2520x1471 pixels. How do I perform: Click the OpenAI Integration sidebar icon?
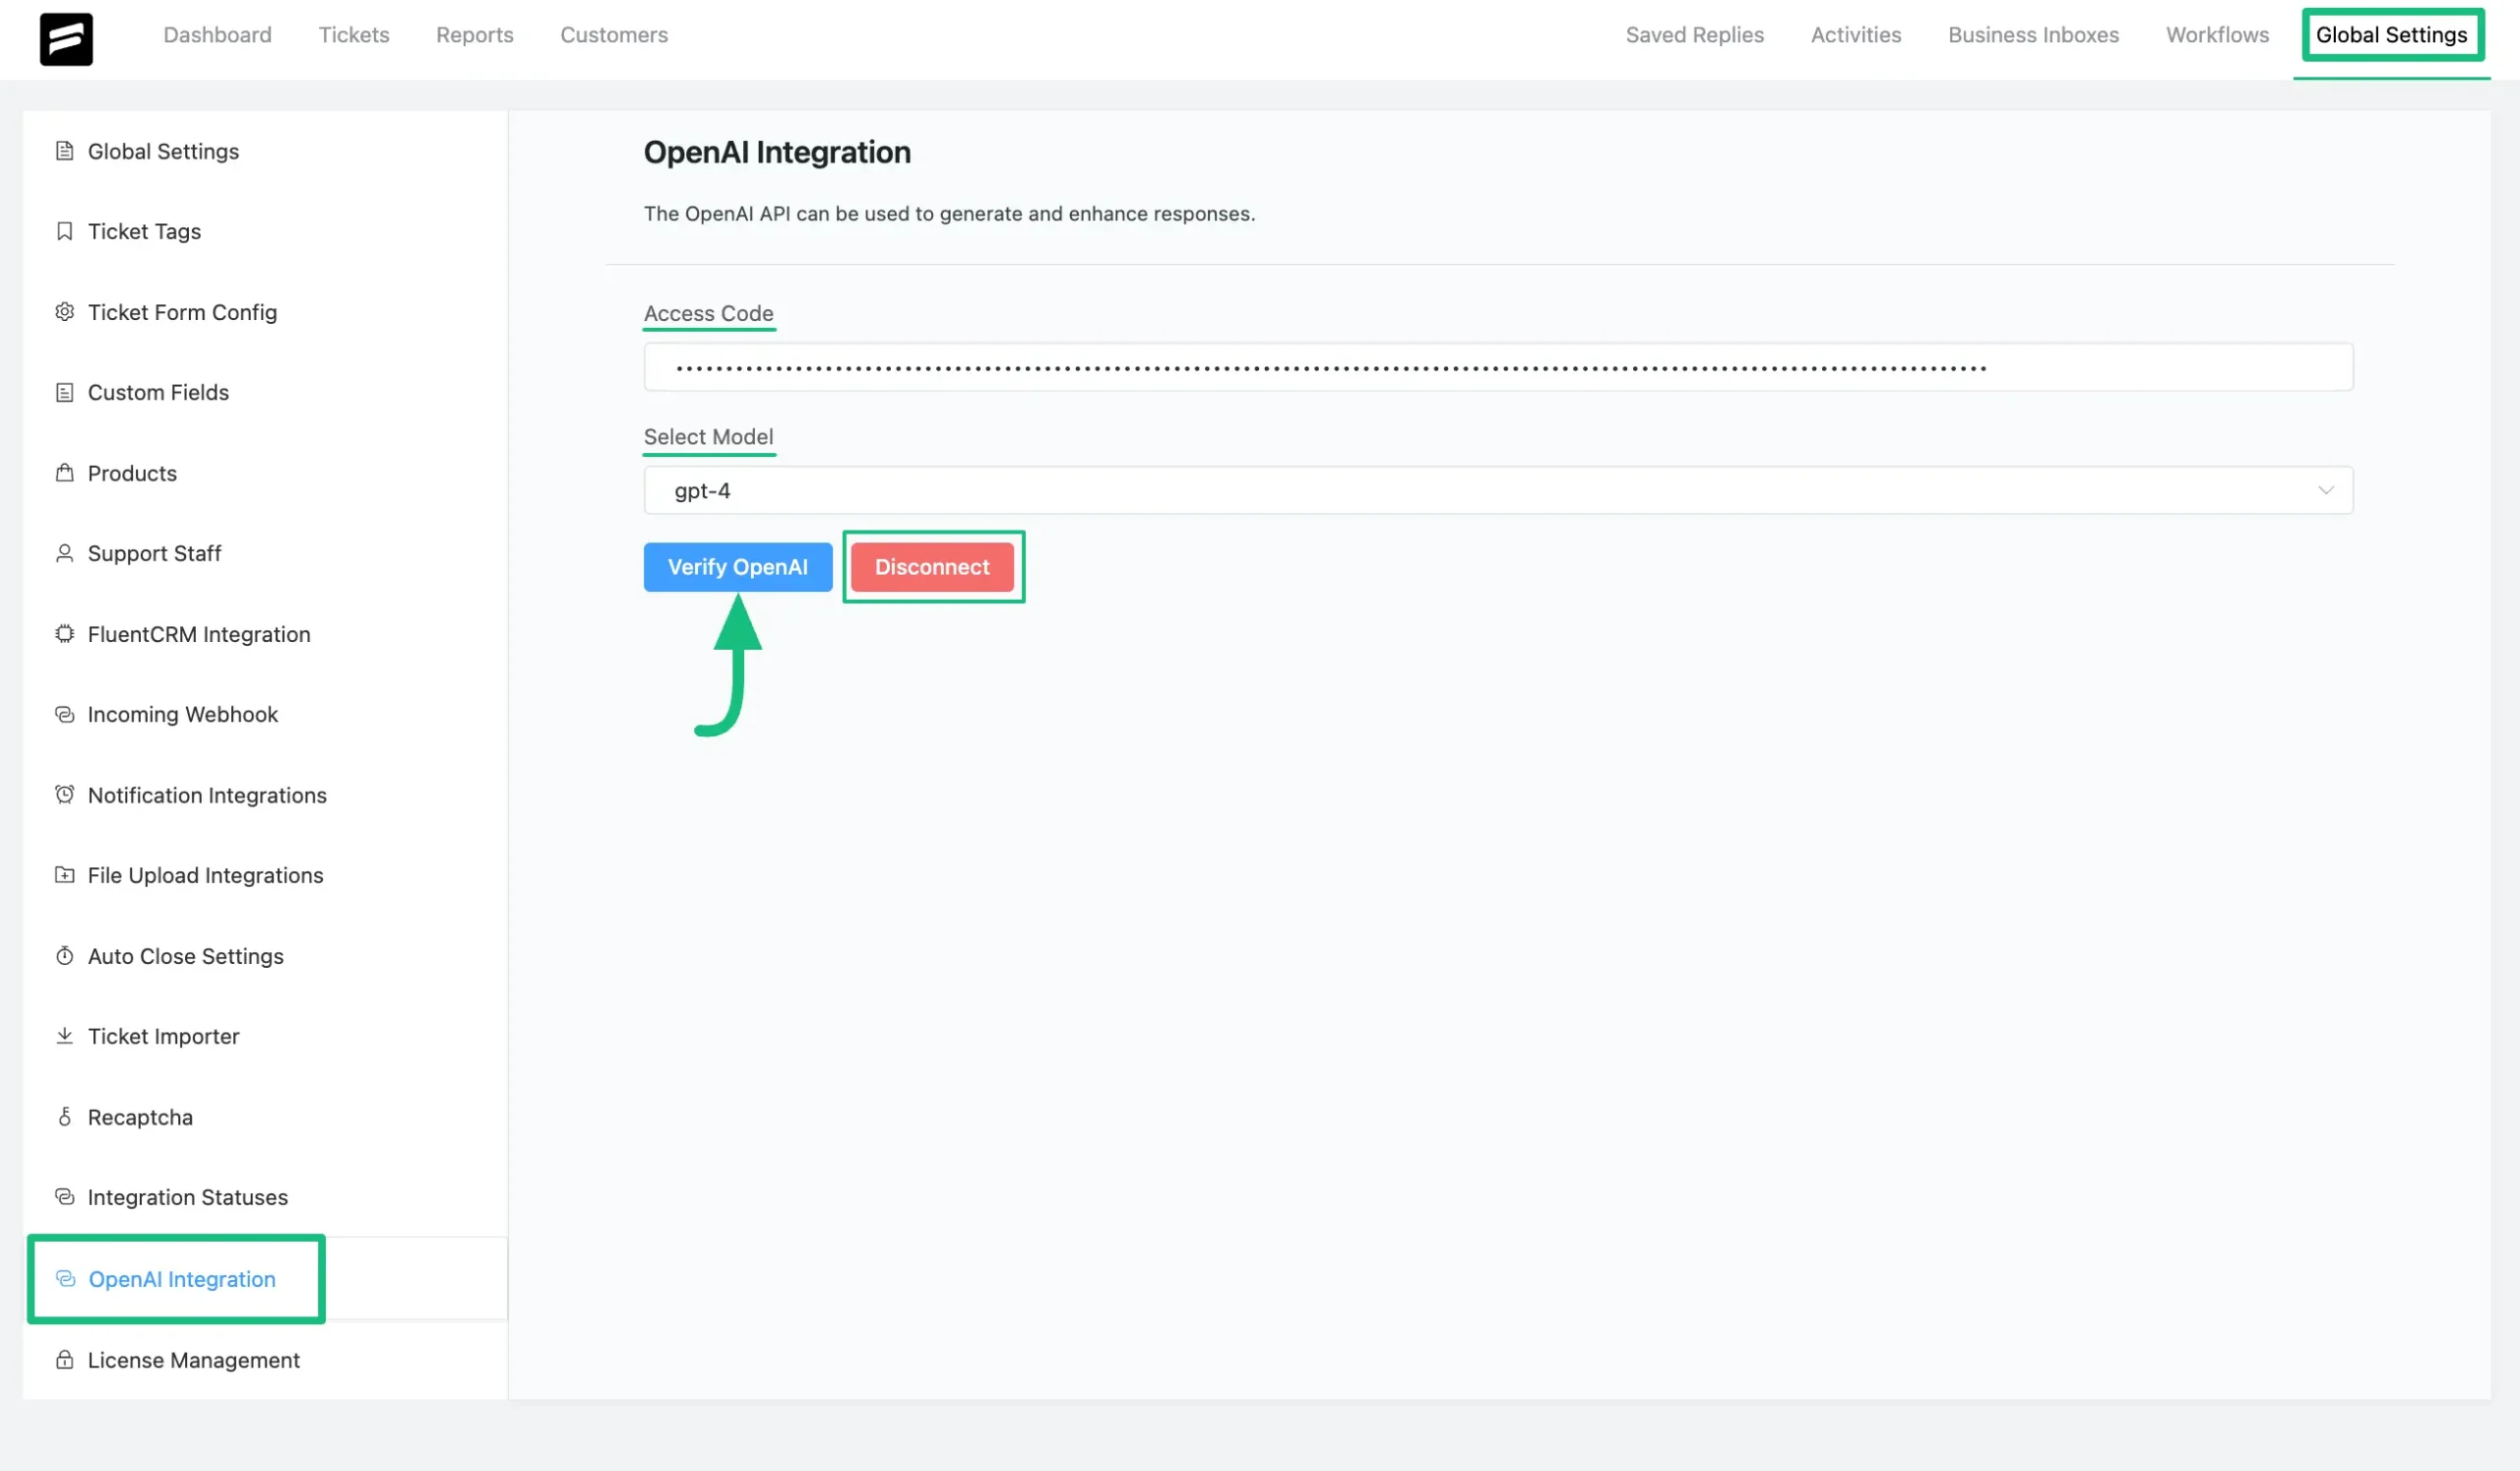point(66,1279)
